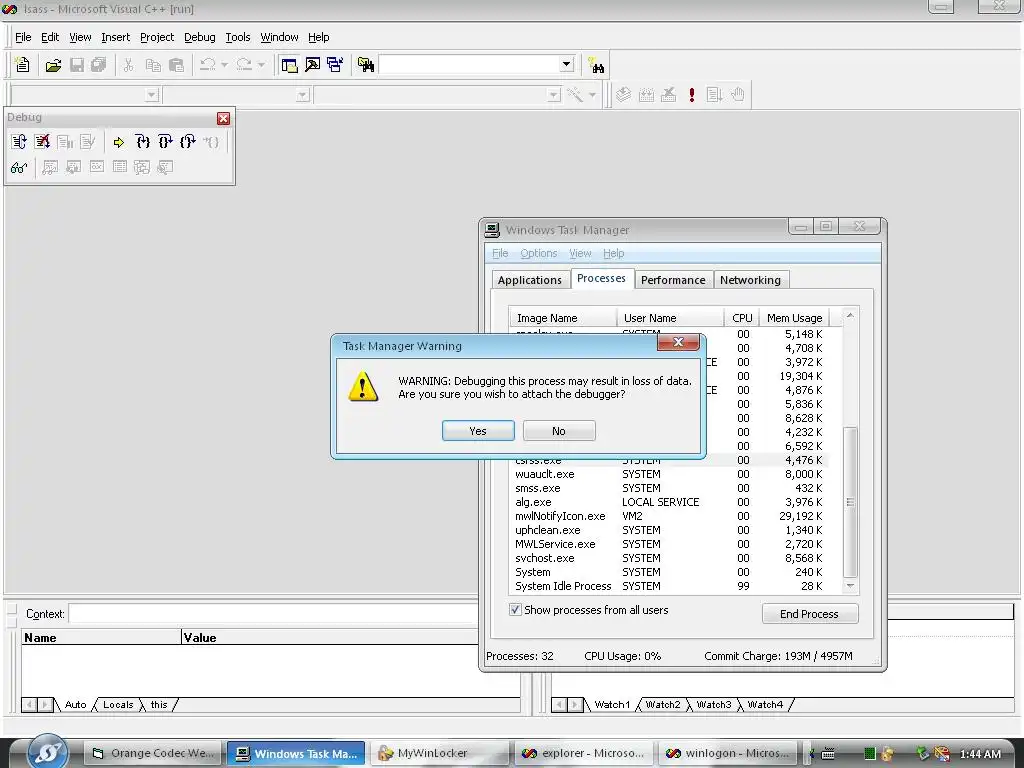Click Yes in Task Manager Warning
1024x768 pixels.
[478, 431]
